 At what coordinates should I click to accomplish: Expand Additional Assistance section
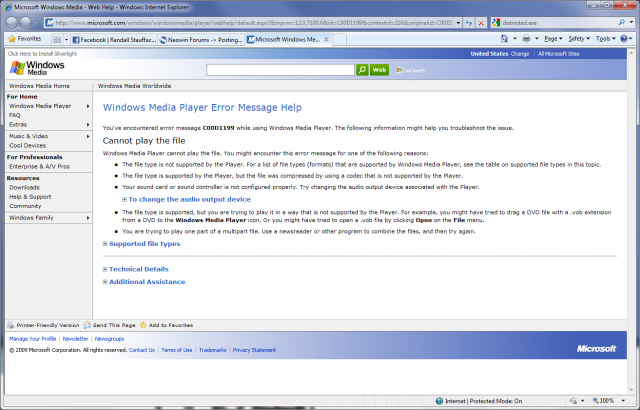tap(105, 282)
